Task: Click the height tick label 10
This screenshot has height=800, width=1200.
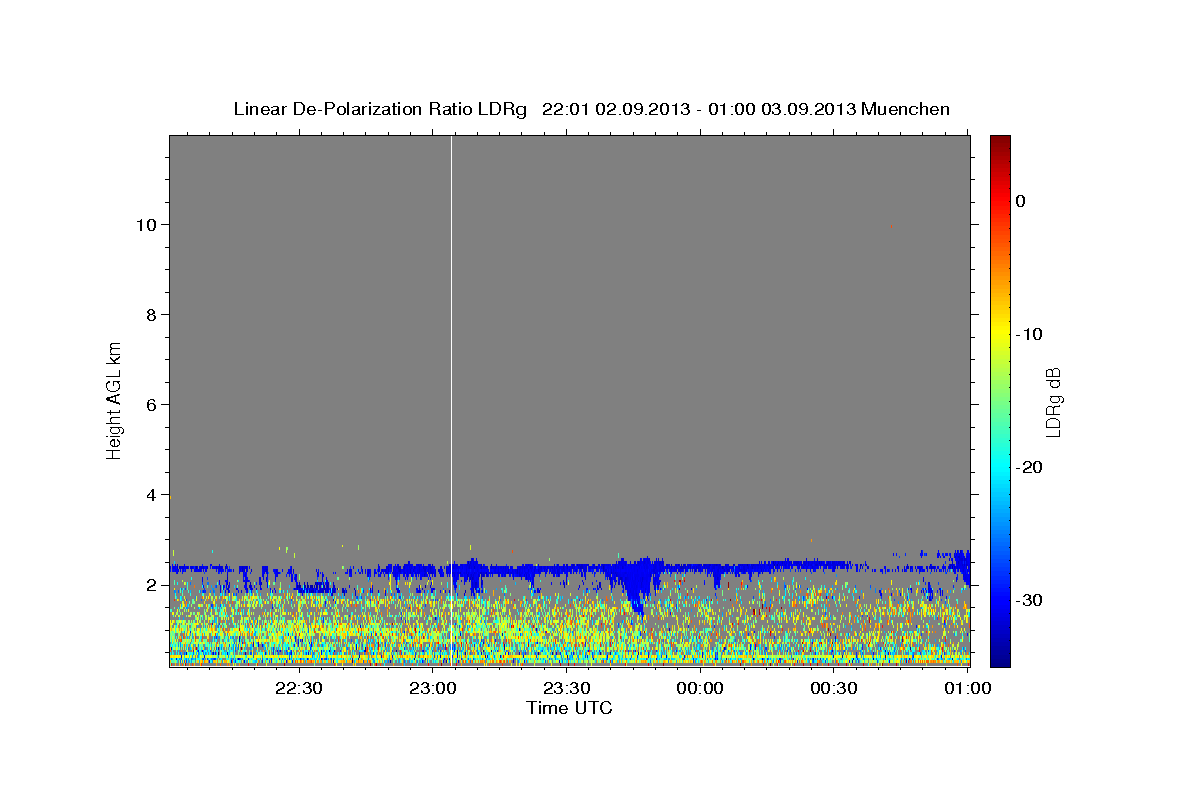Action: tap(146, 225)
